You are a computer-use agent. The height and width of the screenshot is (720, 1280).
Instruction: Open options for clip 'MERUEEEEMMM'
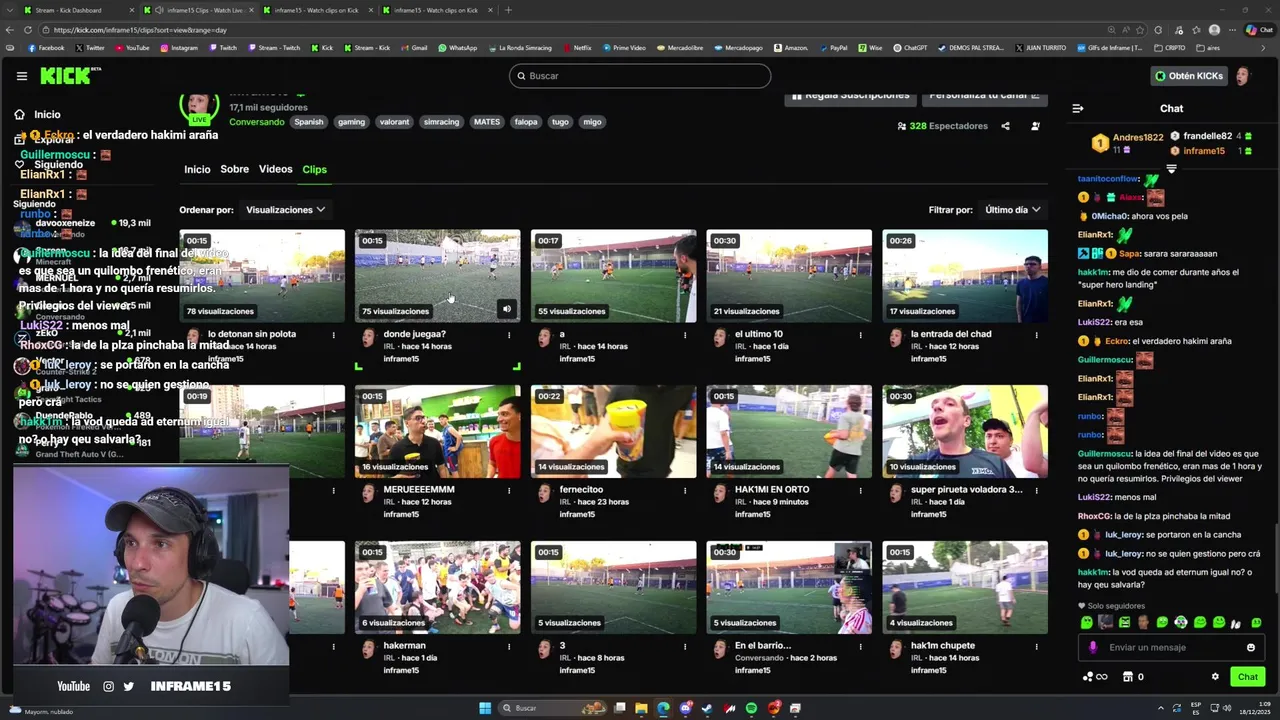509,490
